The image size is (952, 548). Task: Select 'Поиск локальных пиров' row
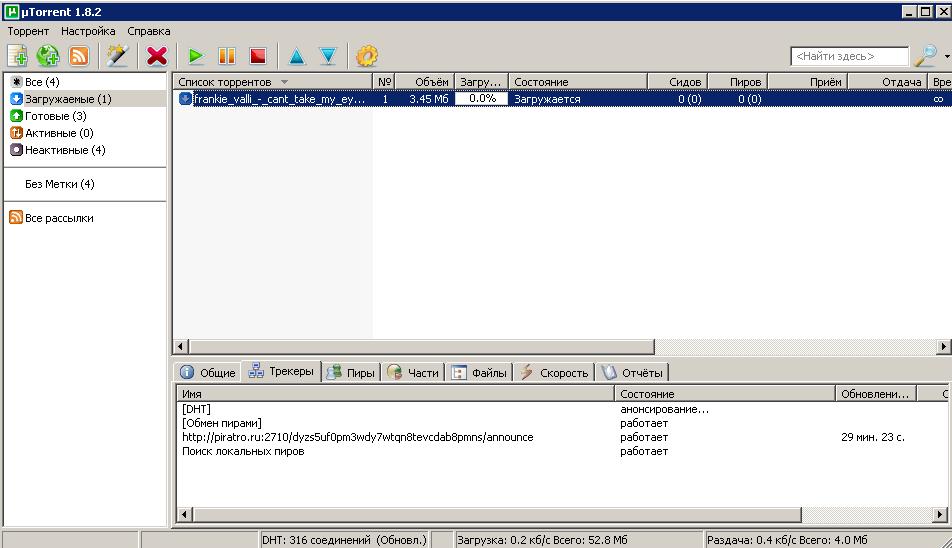tap(562, 451)
